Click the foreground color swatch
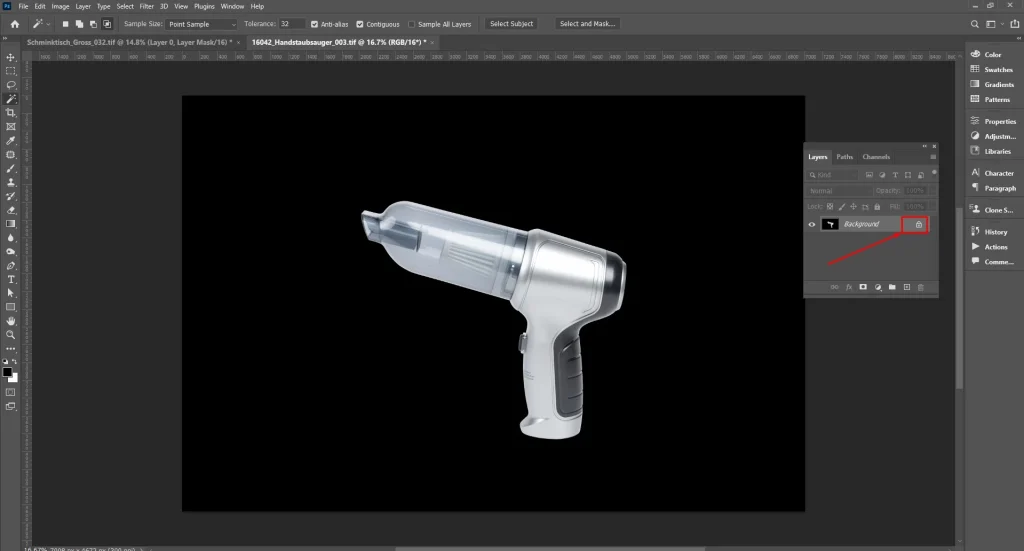 coord(7,371)
